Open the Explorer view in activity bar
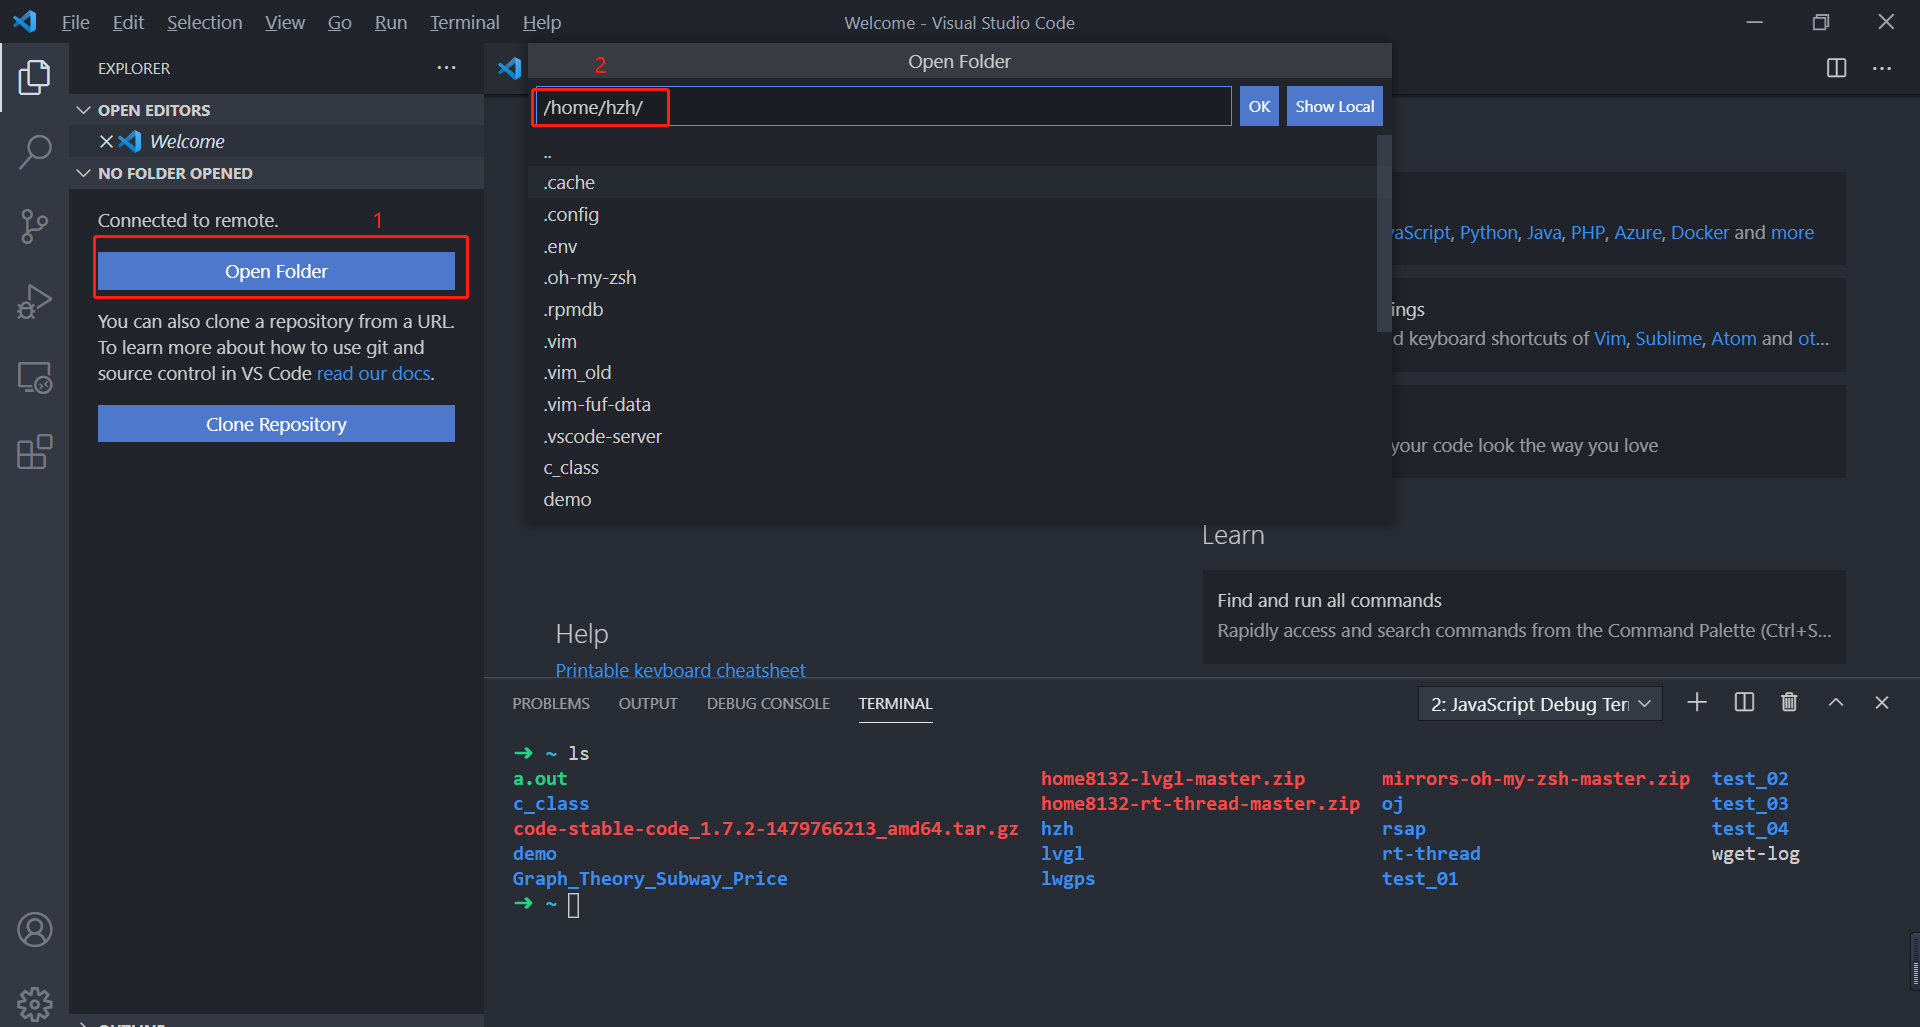Image resolution: width=1920 pixels, height=1027 pixels. click(34, 77)
